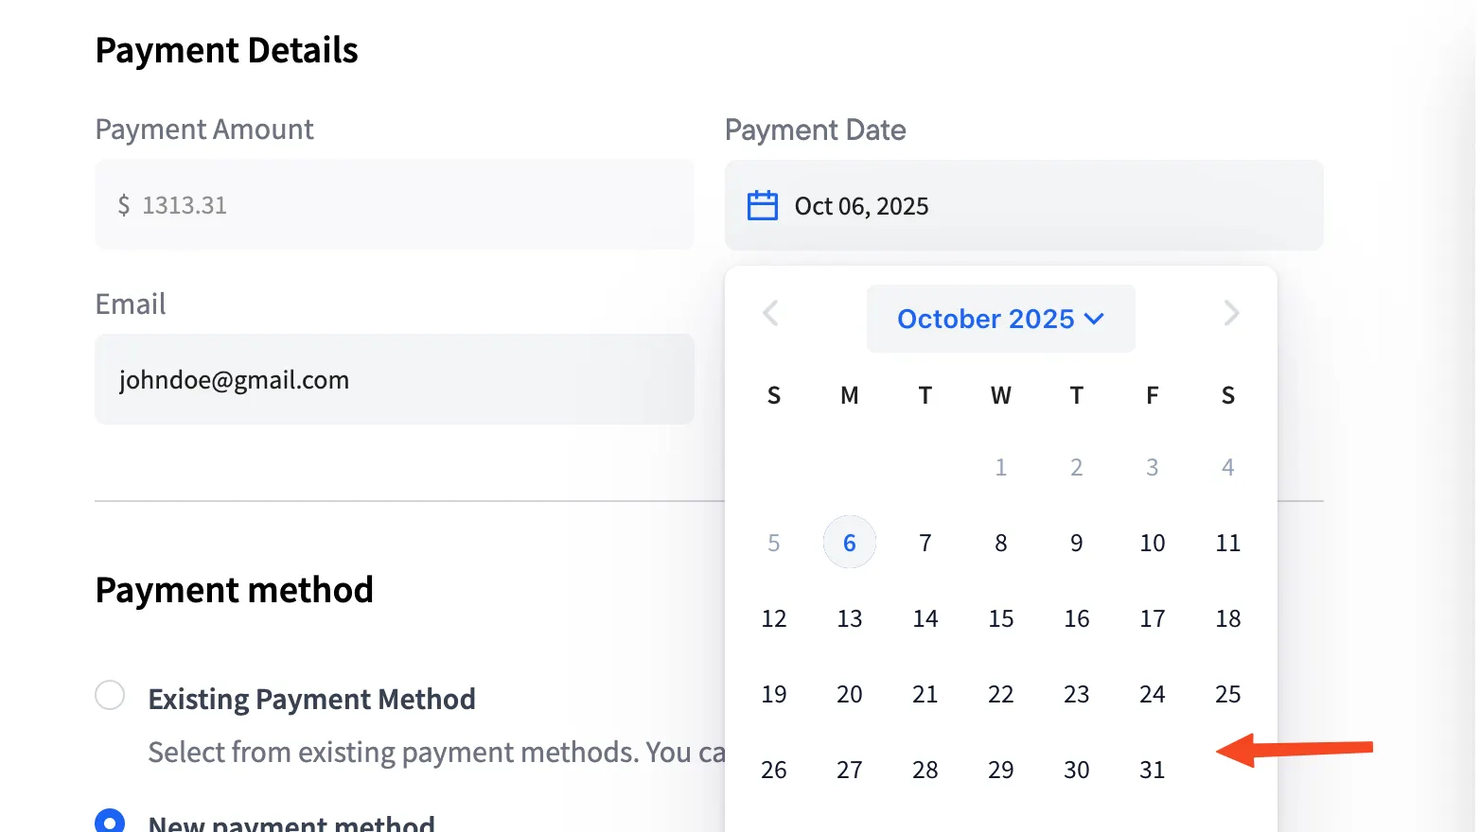Pick October 12 in the calendar
The height and width of the screenshot is (832, 1480).
(773, 619)
